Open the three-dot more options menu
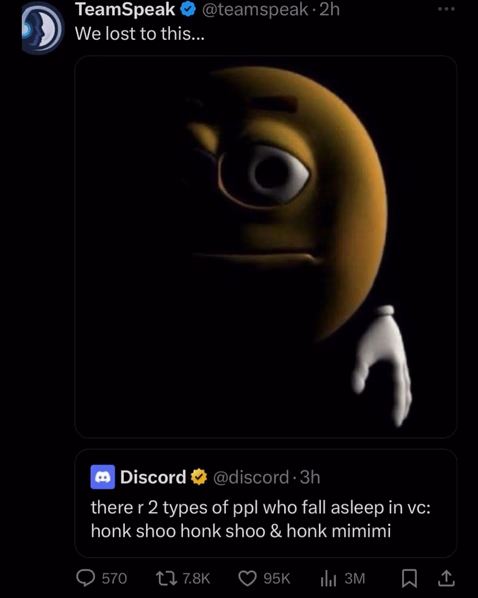This screenshot has height=598, width=478. [446, 9]
